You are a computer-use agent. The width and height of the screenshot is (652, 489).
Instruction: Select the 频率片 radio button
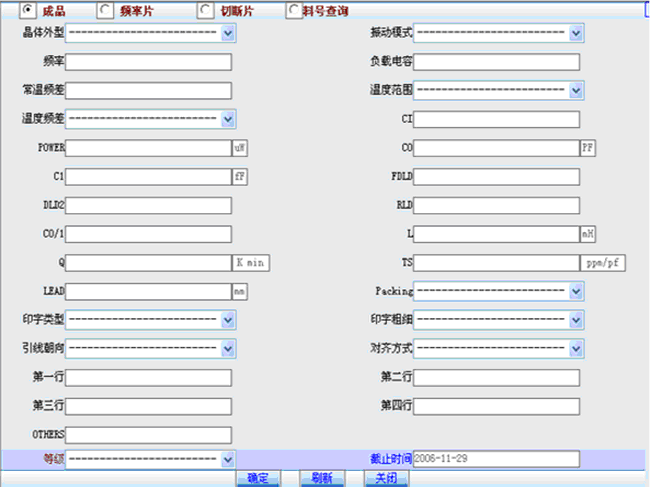105,10
